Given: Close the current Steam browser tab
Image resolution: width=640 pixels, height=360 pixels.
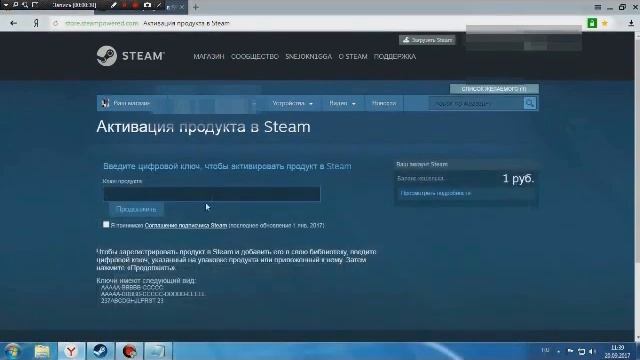Looking at the screenshot, I should tap(182, 7).
